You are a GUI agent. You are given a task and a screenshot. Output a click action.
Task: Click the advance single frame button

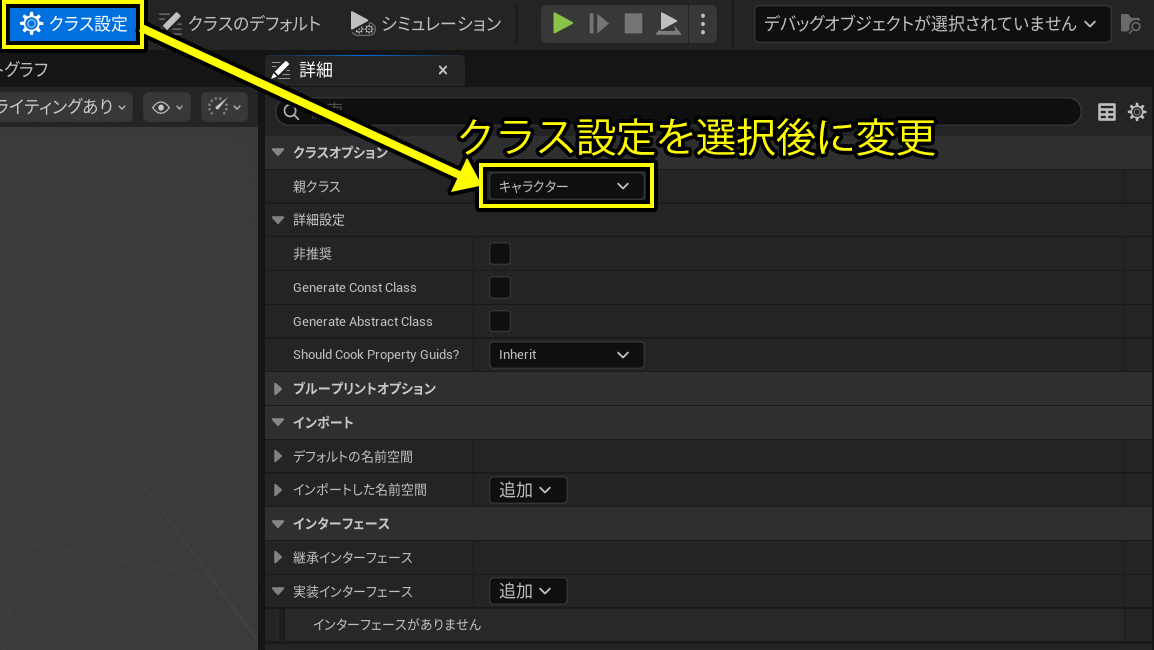pyautogui.click(x=598, y=24)
